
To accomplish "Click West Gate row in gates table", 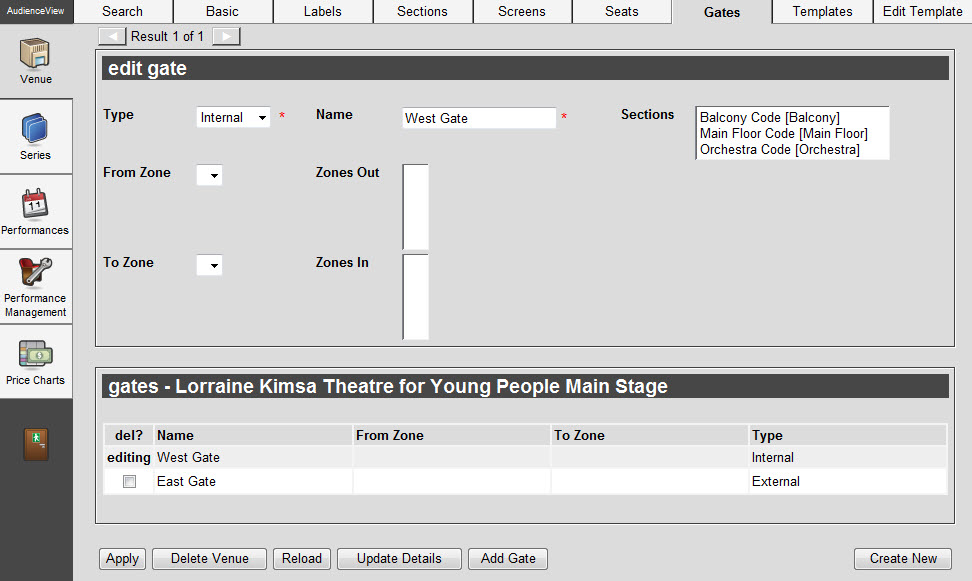I will pos(525,457).
